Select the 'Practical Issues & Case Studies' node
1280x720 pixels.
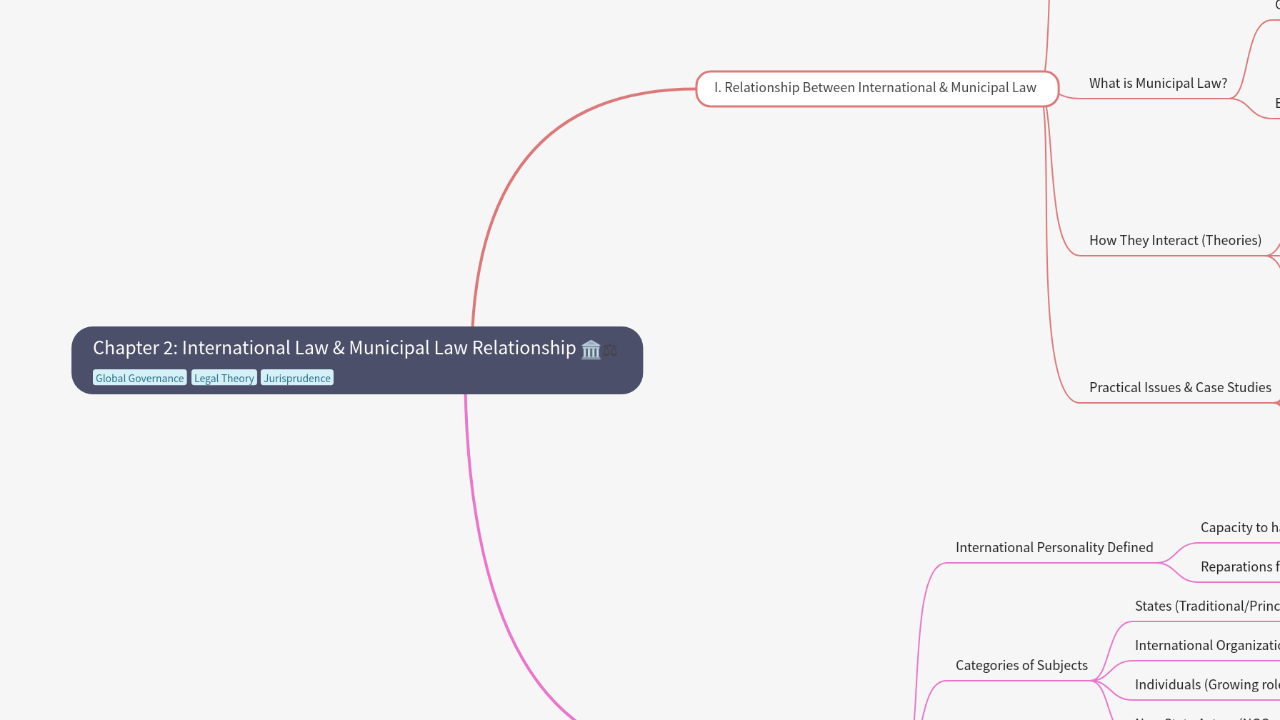pos(1180,387)
